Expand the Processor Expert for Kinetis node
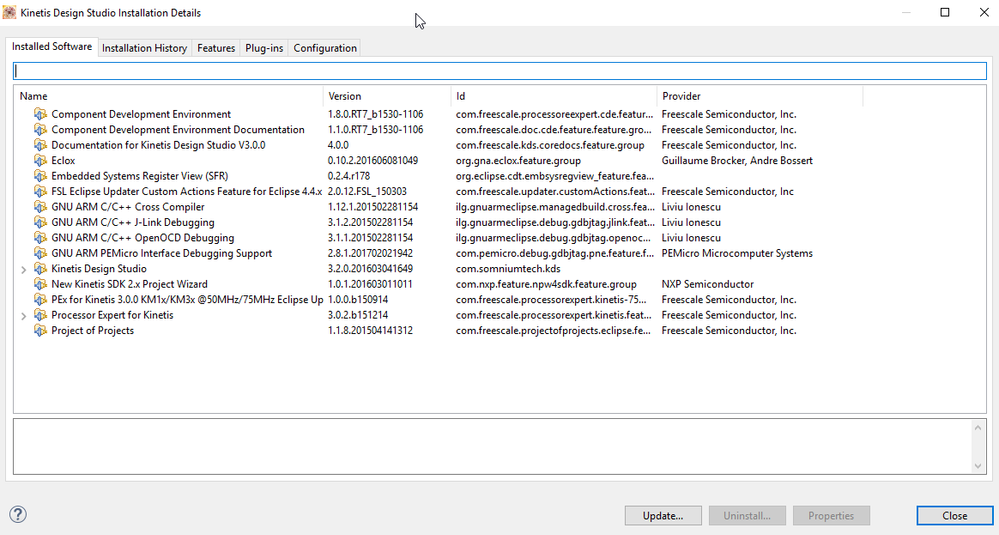 (24, 315)
